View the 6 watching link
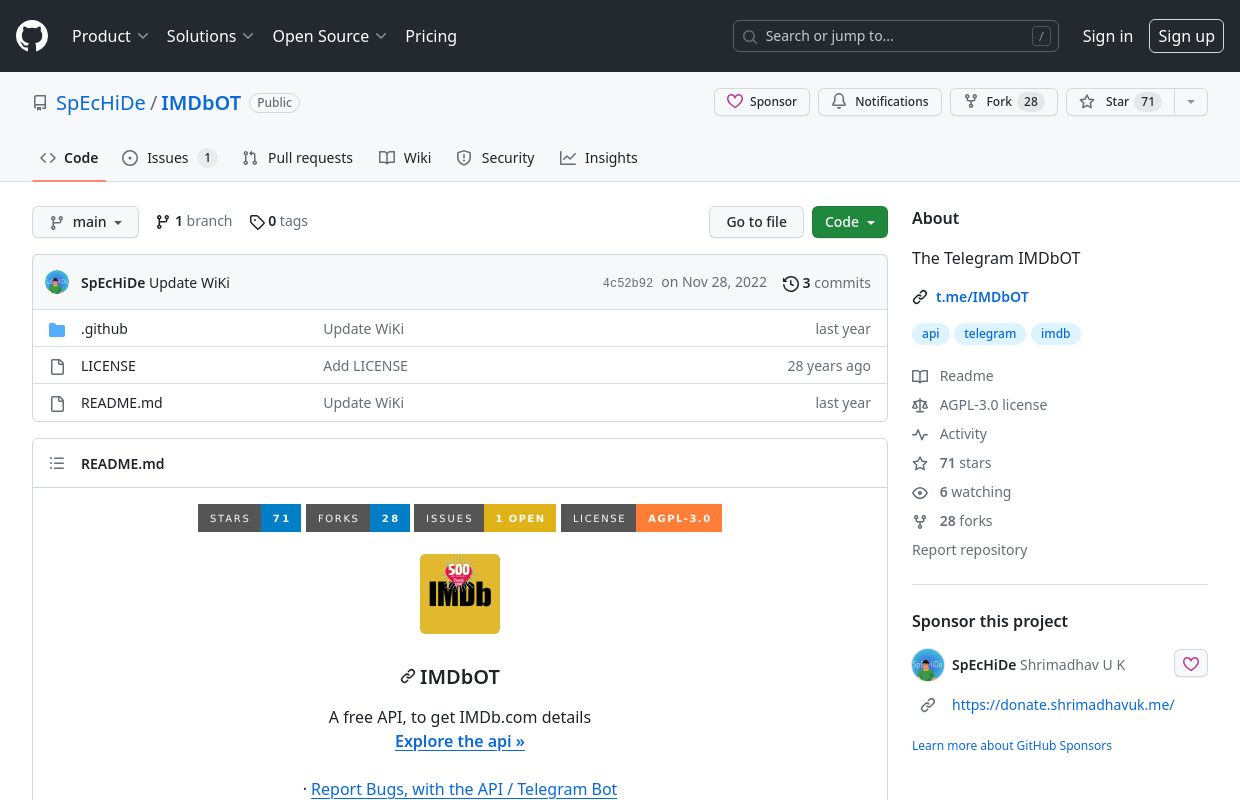Viewport: 1240px width, 800px height. point(962,492)
